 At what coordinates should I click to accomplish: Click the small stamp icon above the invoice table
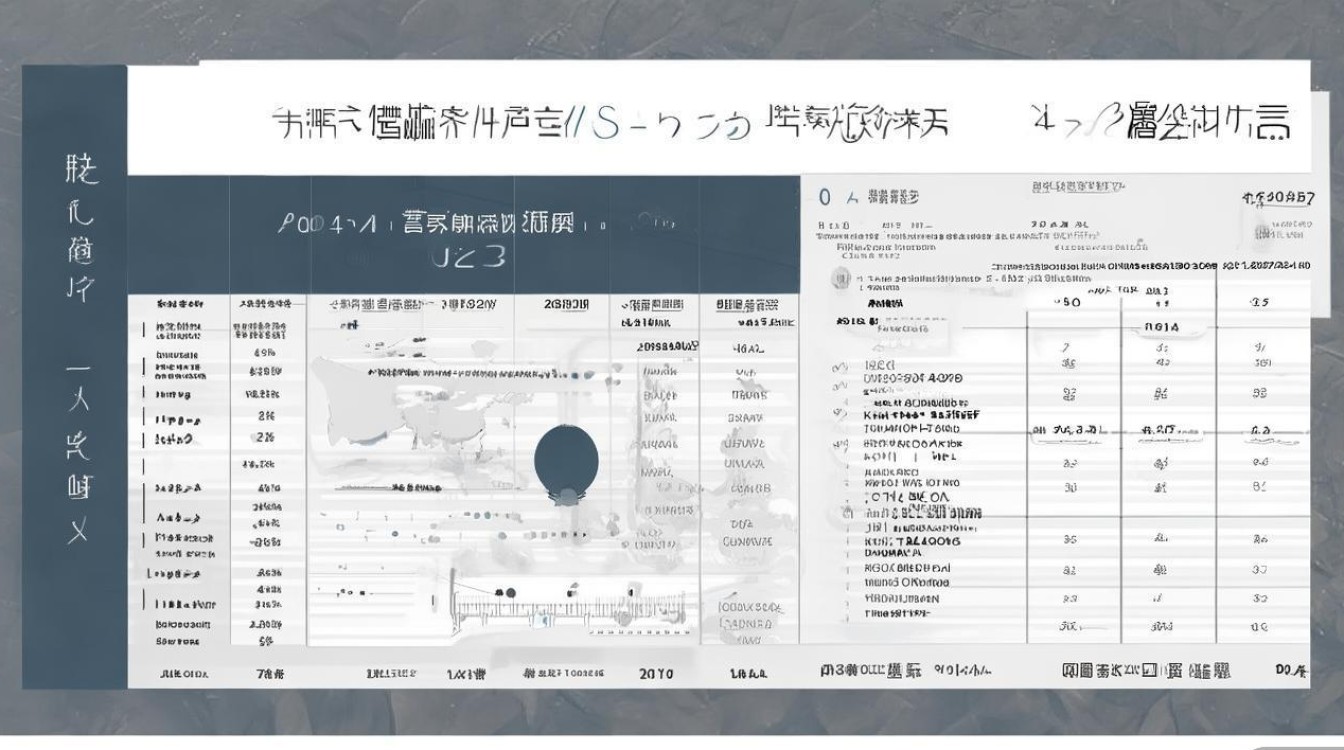pos(839,277)
